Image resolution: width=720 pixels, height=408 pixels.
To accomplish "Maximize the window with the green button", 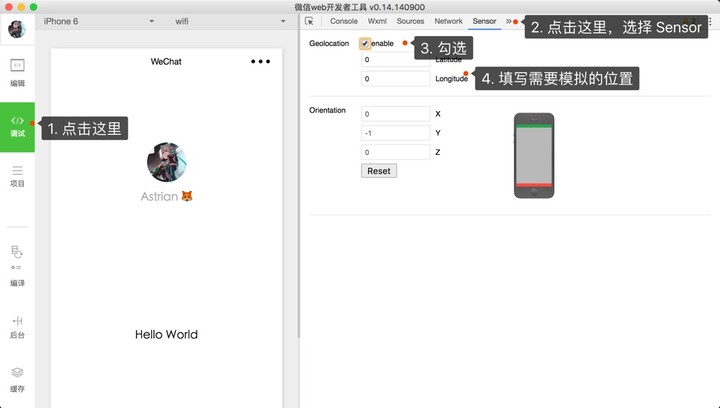I will tap(33, 7).
